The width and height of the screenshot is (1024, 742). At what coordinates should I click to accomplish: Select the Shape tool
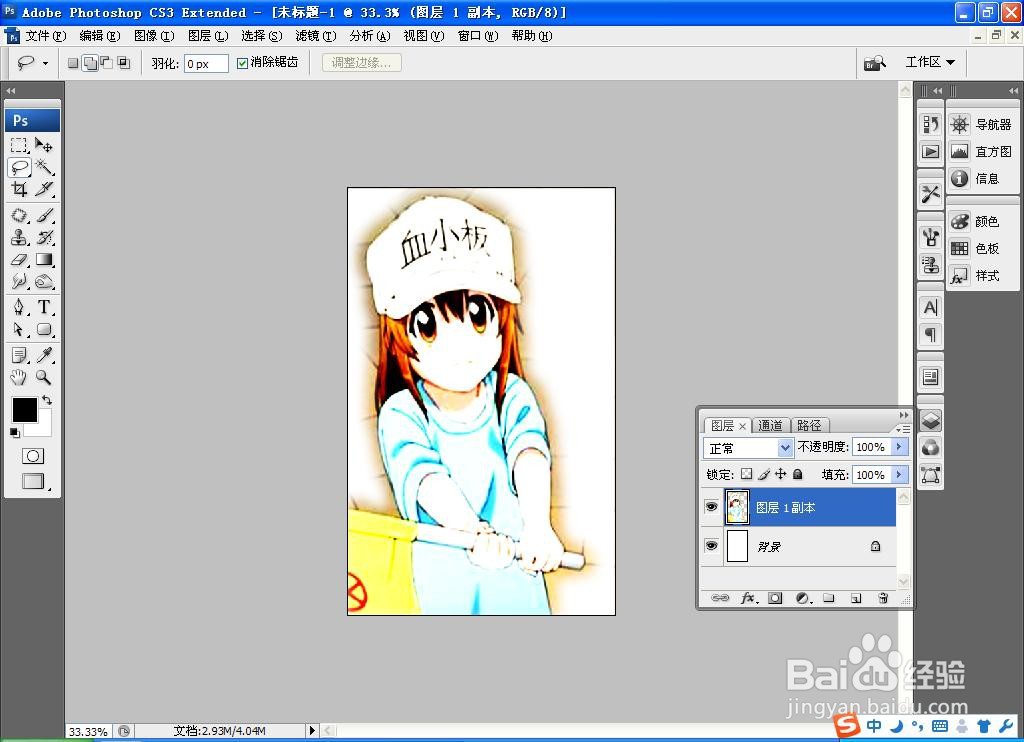(44, 329)
